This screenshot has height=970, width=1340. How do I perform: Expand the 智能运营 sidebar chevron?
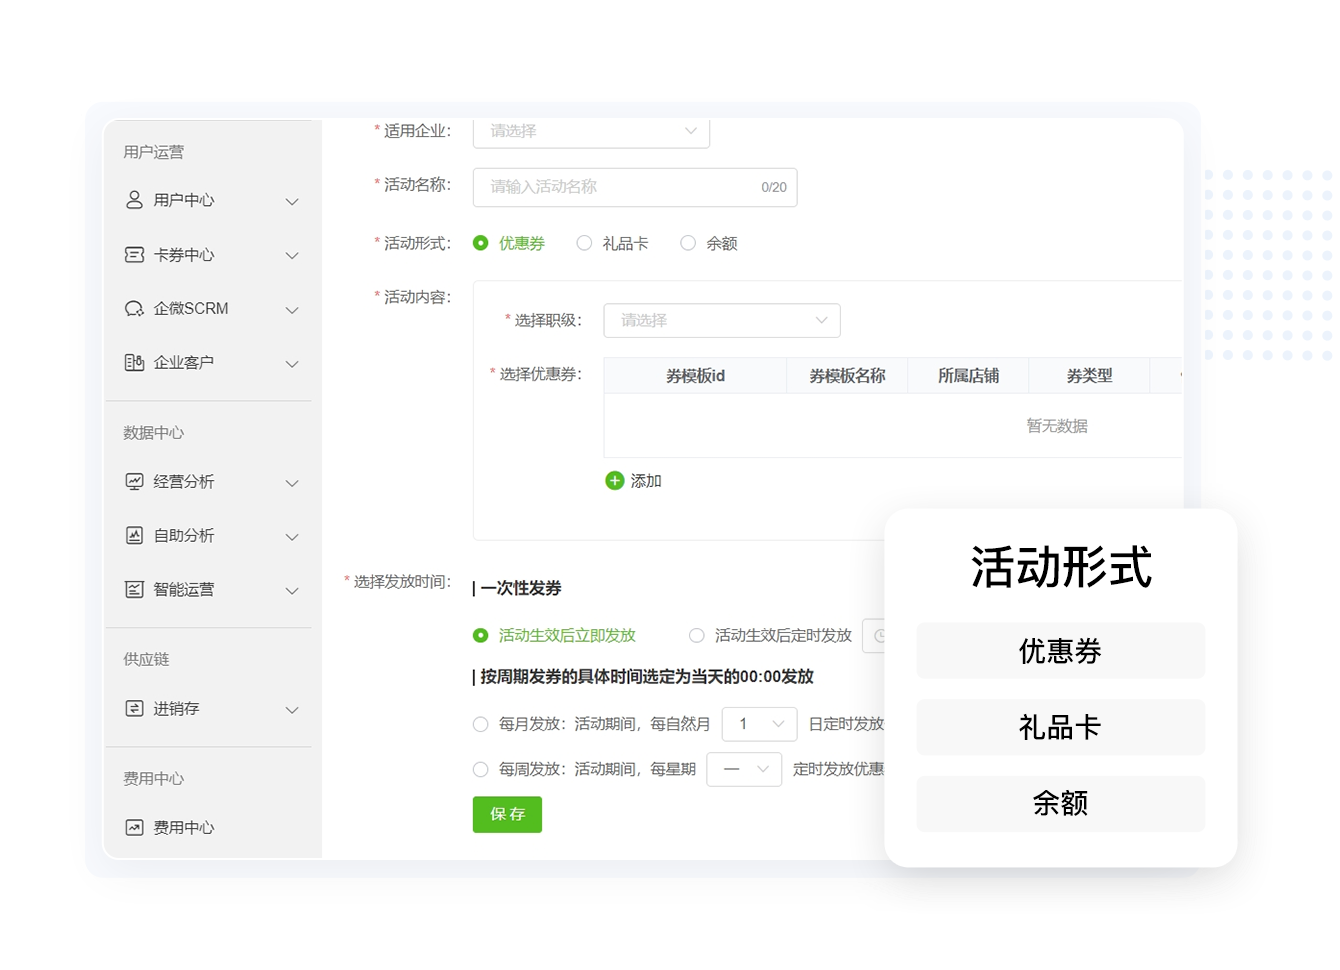coord(292,591)
